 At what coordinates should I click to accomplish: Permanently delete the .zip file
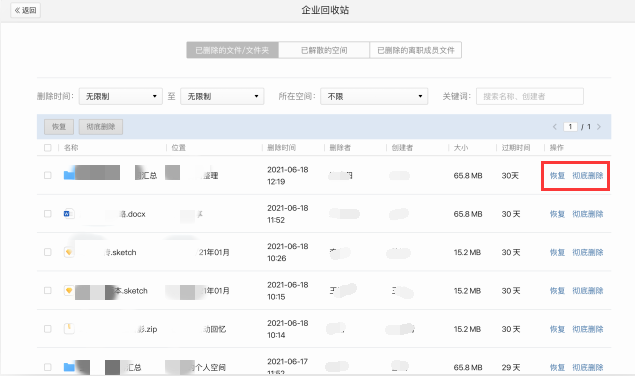(x=588, y=329)
